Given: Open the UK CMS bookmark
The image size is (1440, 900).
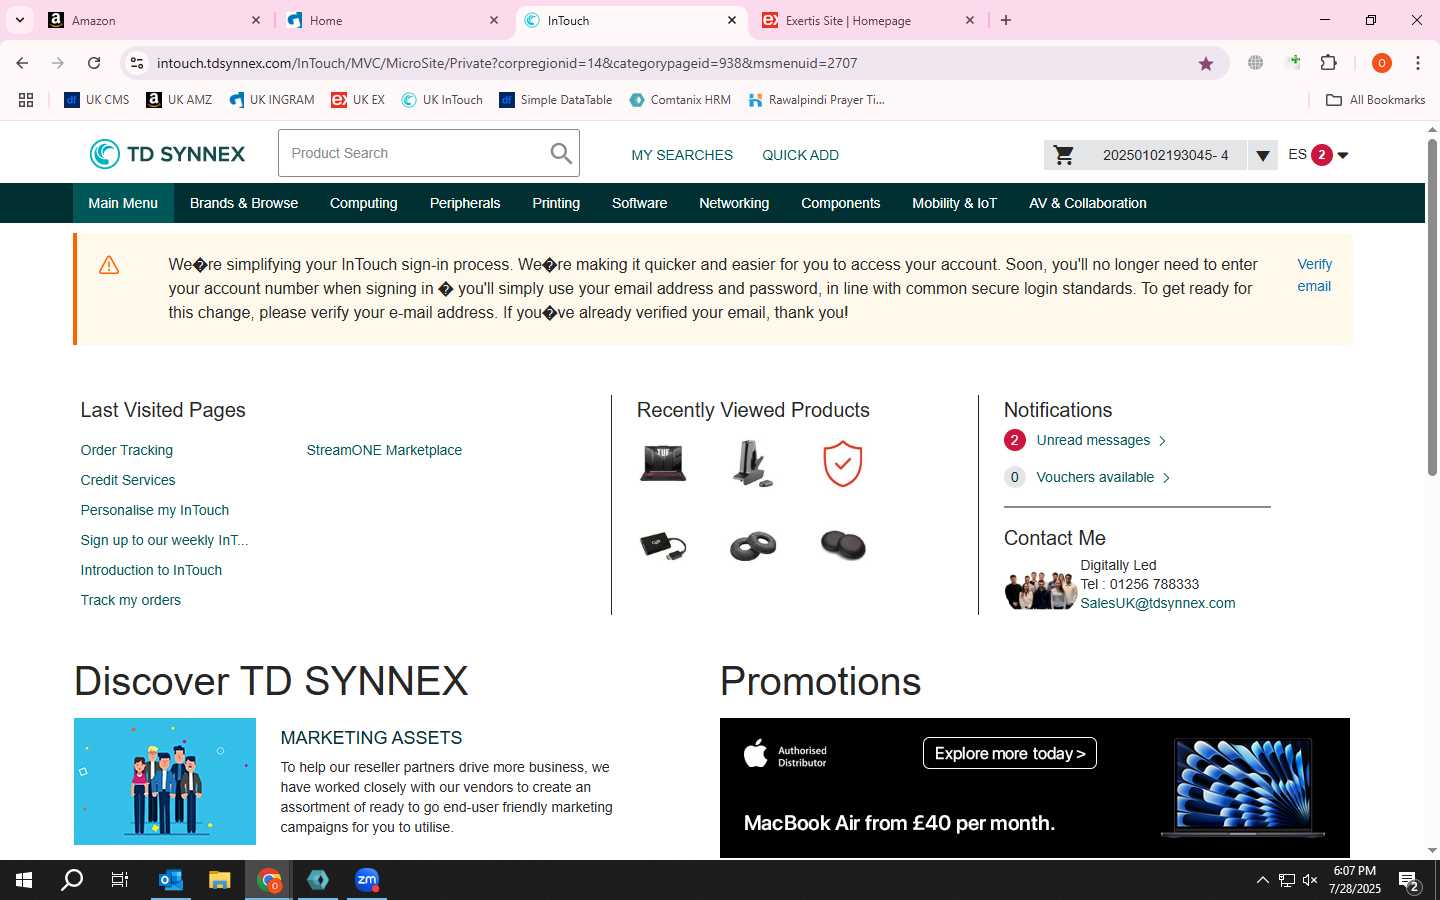Looking at the screenshot, I should 97,100.
